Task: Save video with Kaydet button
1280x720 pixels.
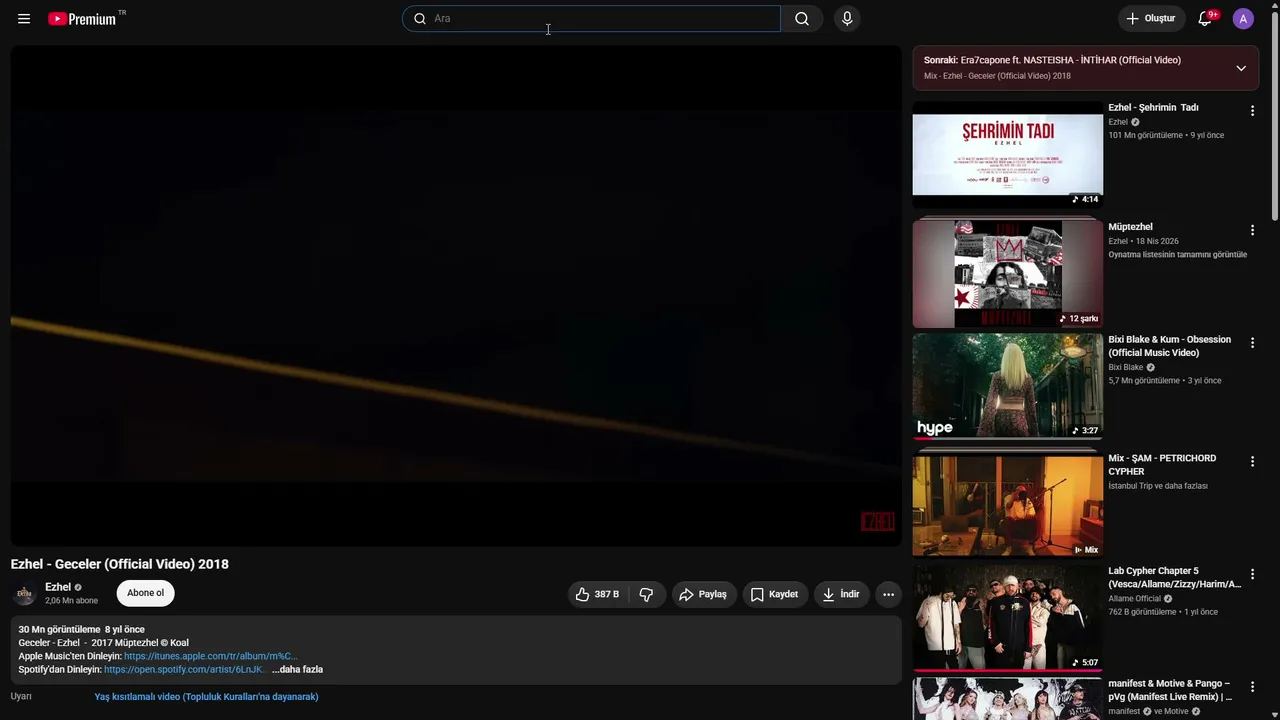Action: [775, 594]
